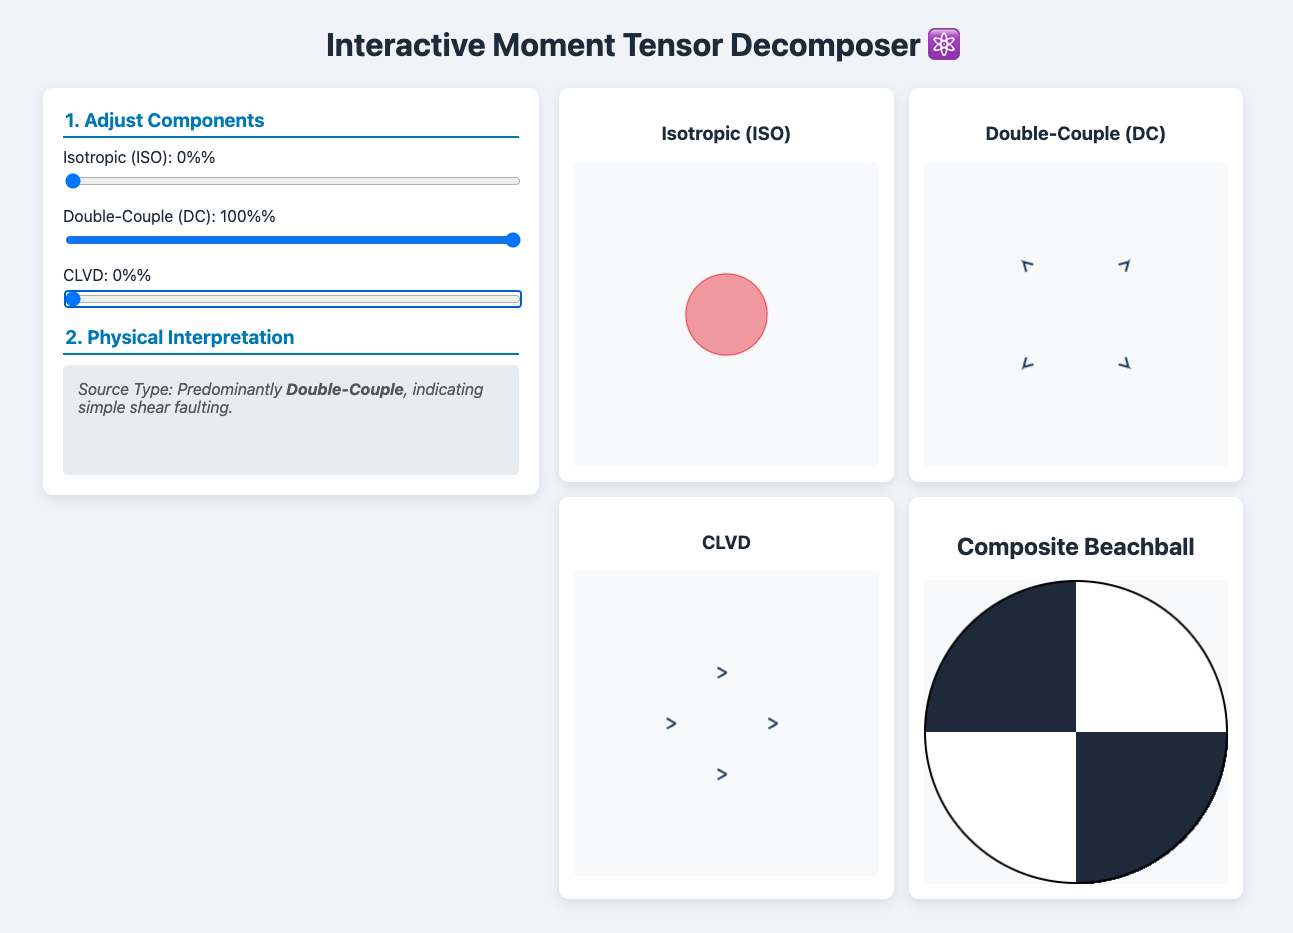Click the bottom-right arrow in Double-Couple diagram
Screen dimensions: 1293x933
(x=1124, y=363)
